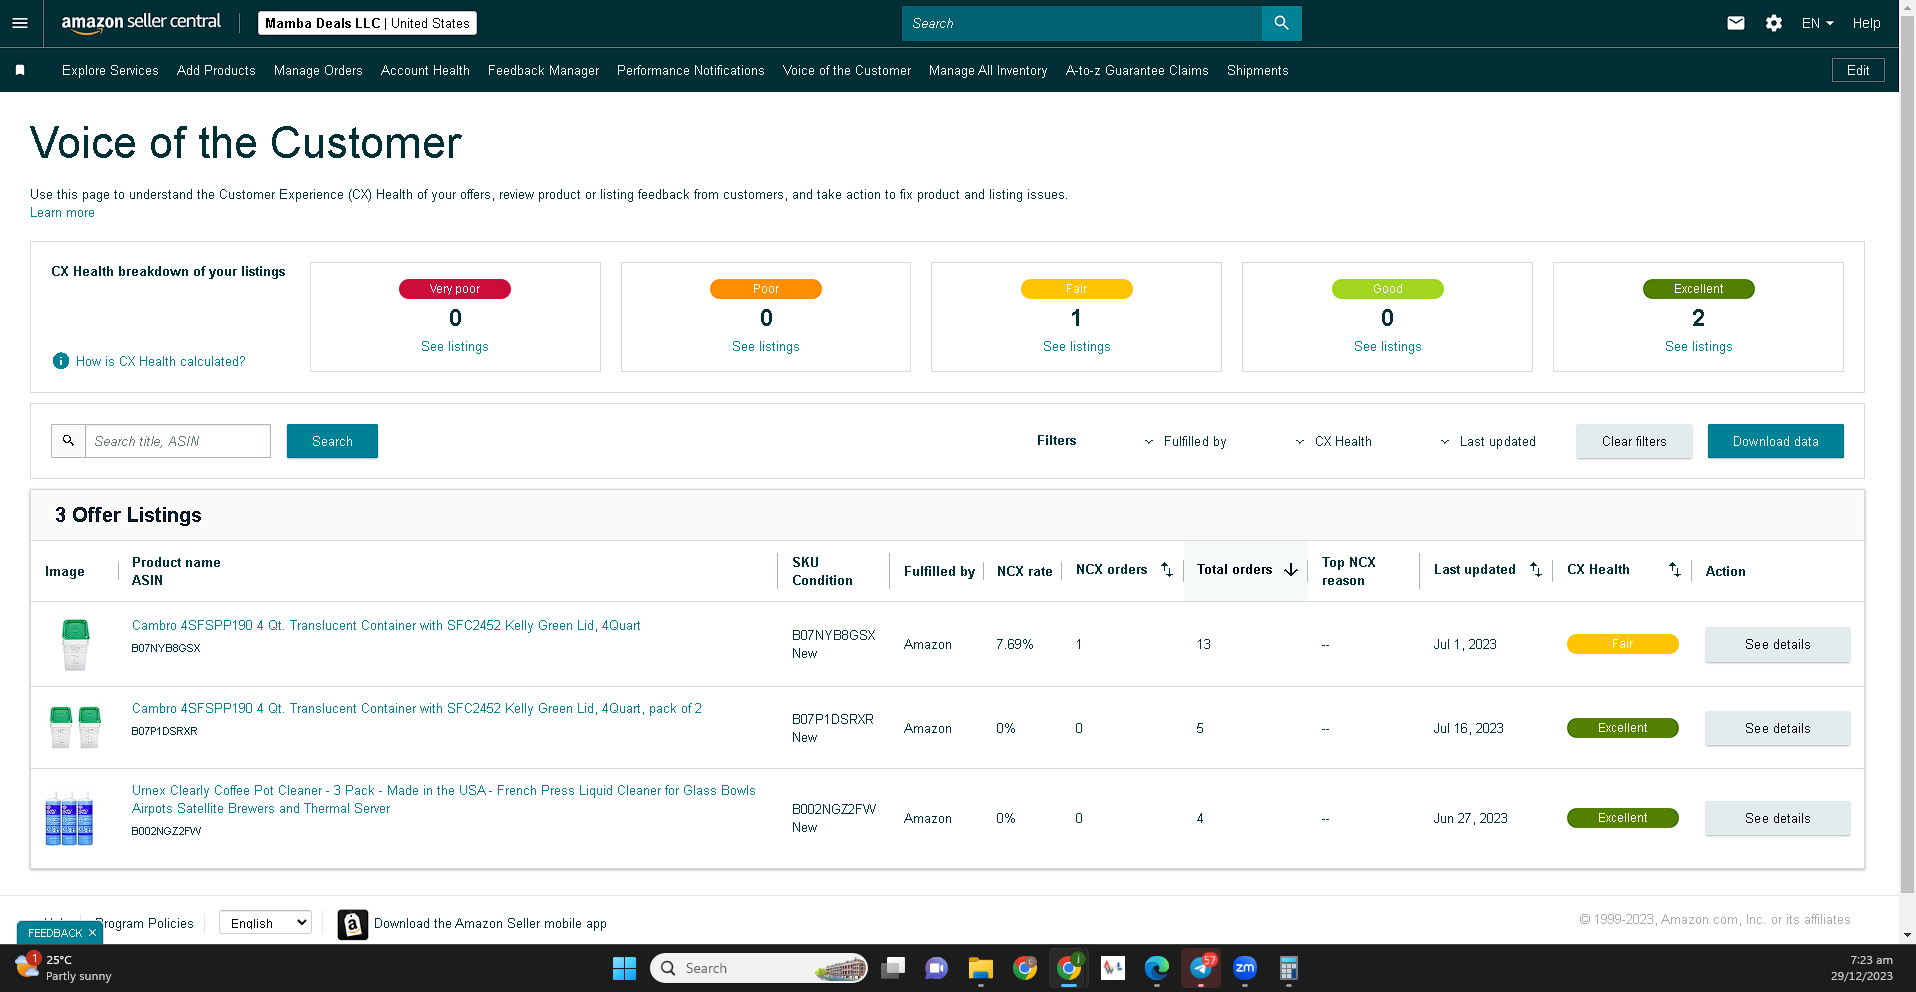Open the active Chrome window on taskbar
Screen dimensions: 1916x992
[1069, 968]
